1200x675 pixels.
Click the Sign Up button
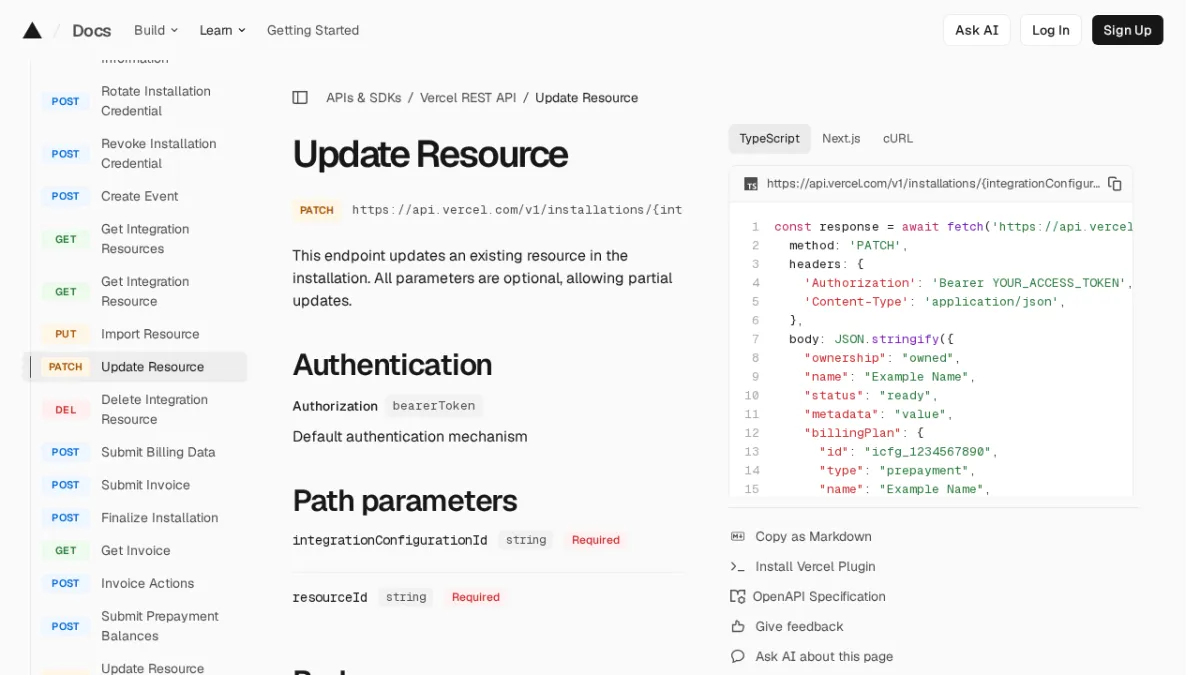(1127, 30)
